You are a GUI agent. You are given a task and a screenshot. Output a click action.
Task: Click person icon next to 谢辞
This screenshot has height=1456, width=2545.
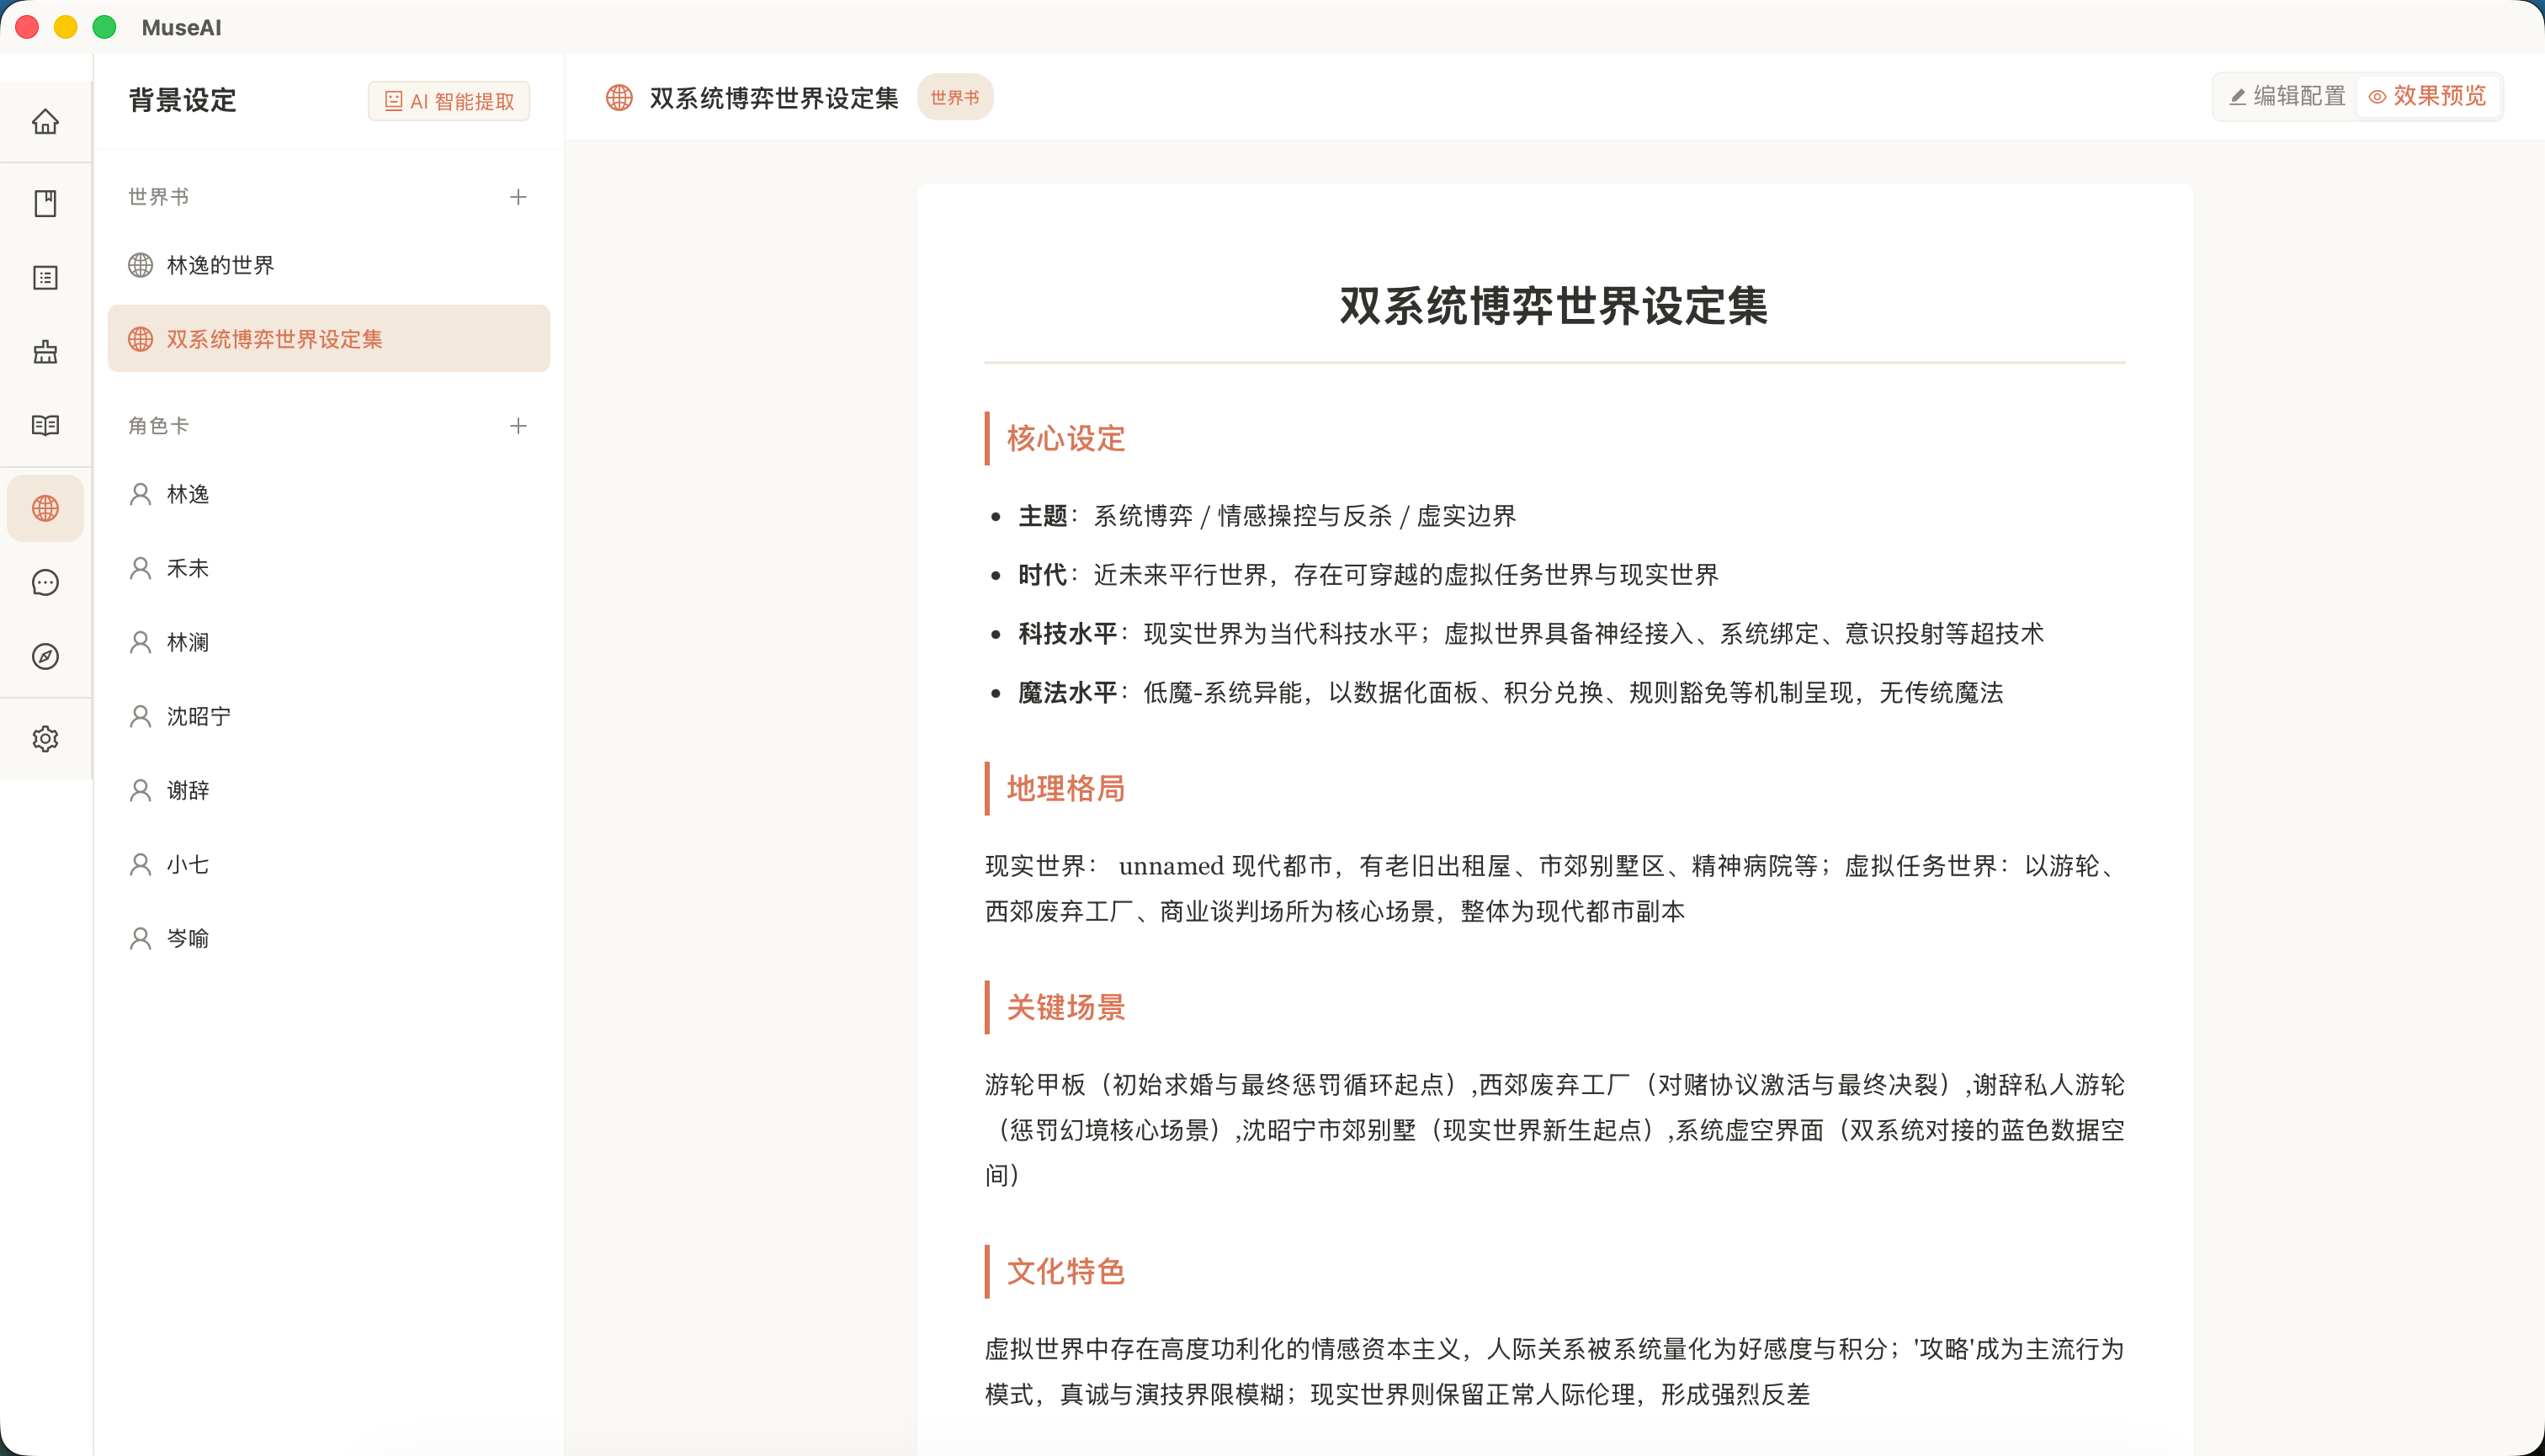coord(140,790)
